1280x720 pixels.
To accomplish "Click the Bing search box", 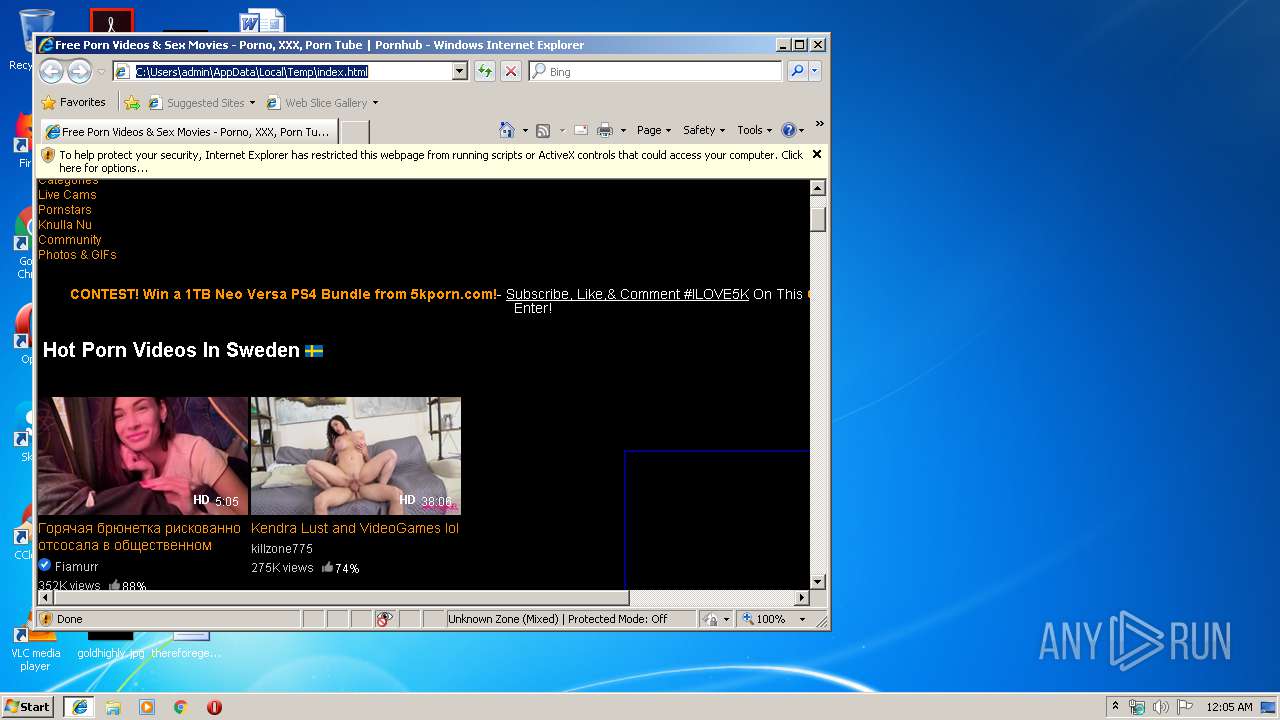I will (656, 71).
